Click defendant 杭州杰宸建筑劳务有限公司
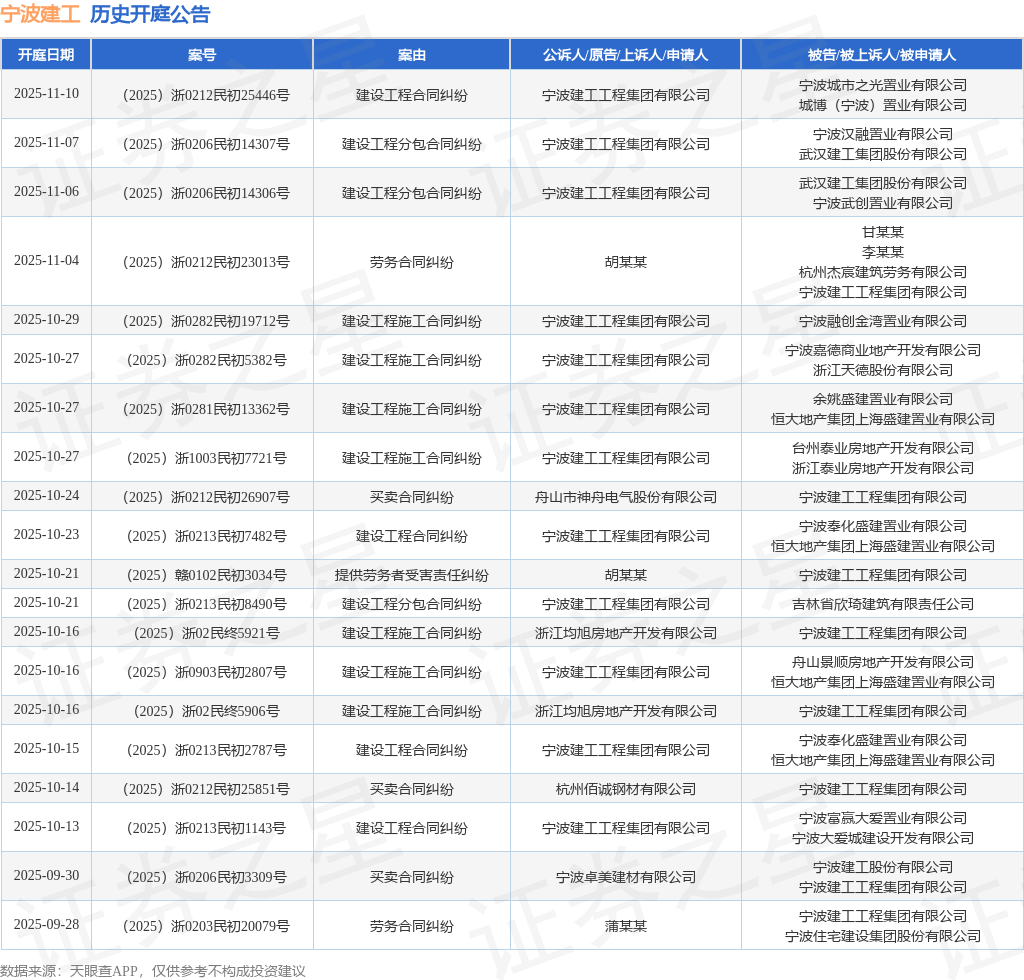Viewport: 1024px width, 980px height. 882,272
